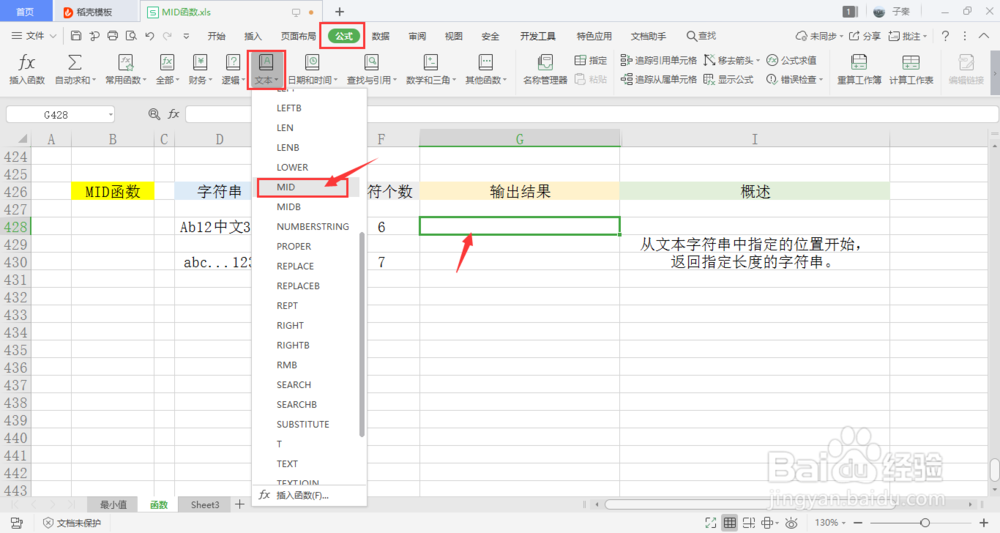
Task: Click Trace Precedents (追踪引用单元格)
Action: click(x=658, y=60)
